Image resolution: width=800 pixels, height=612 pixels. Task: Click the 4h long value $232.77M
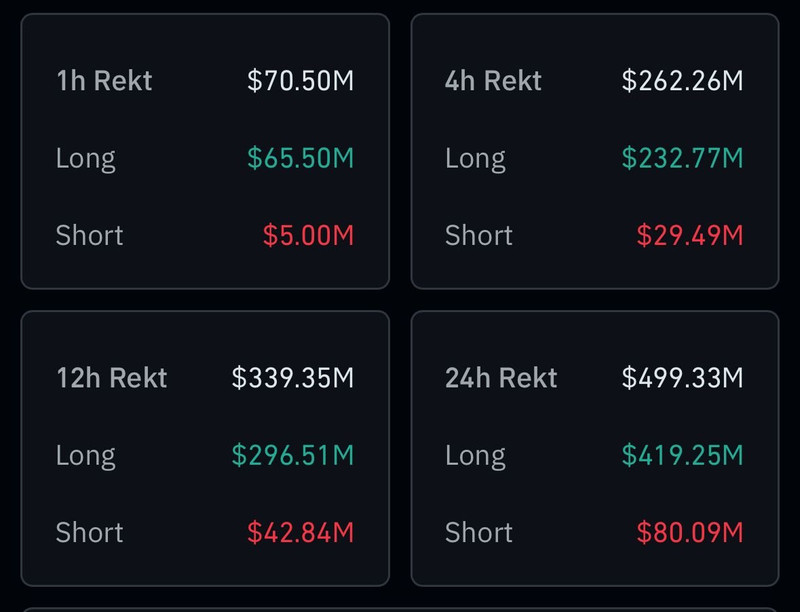pyautogui.click(x=682, y=158)
